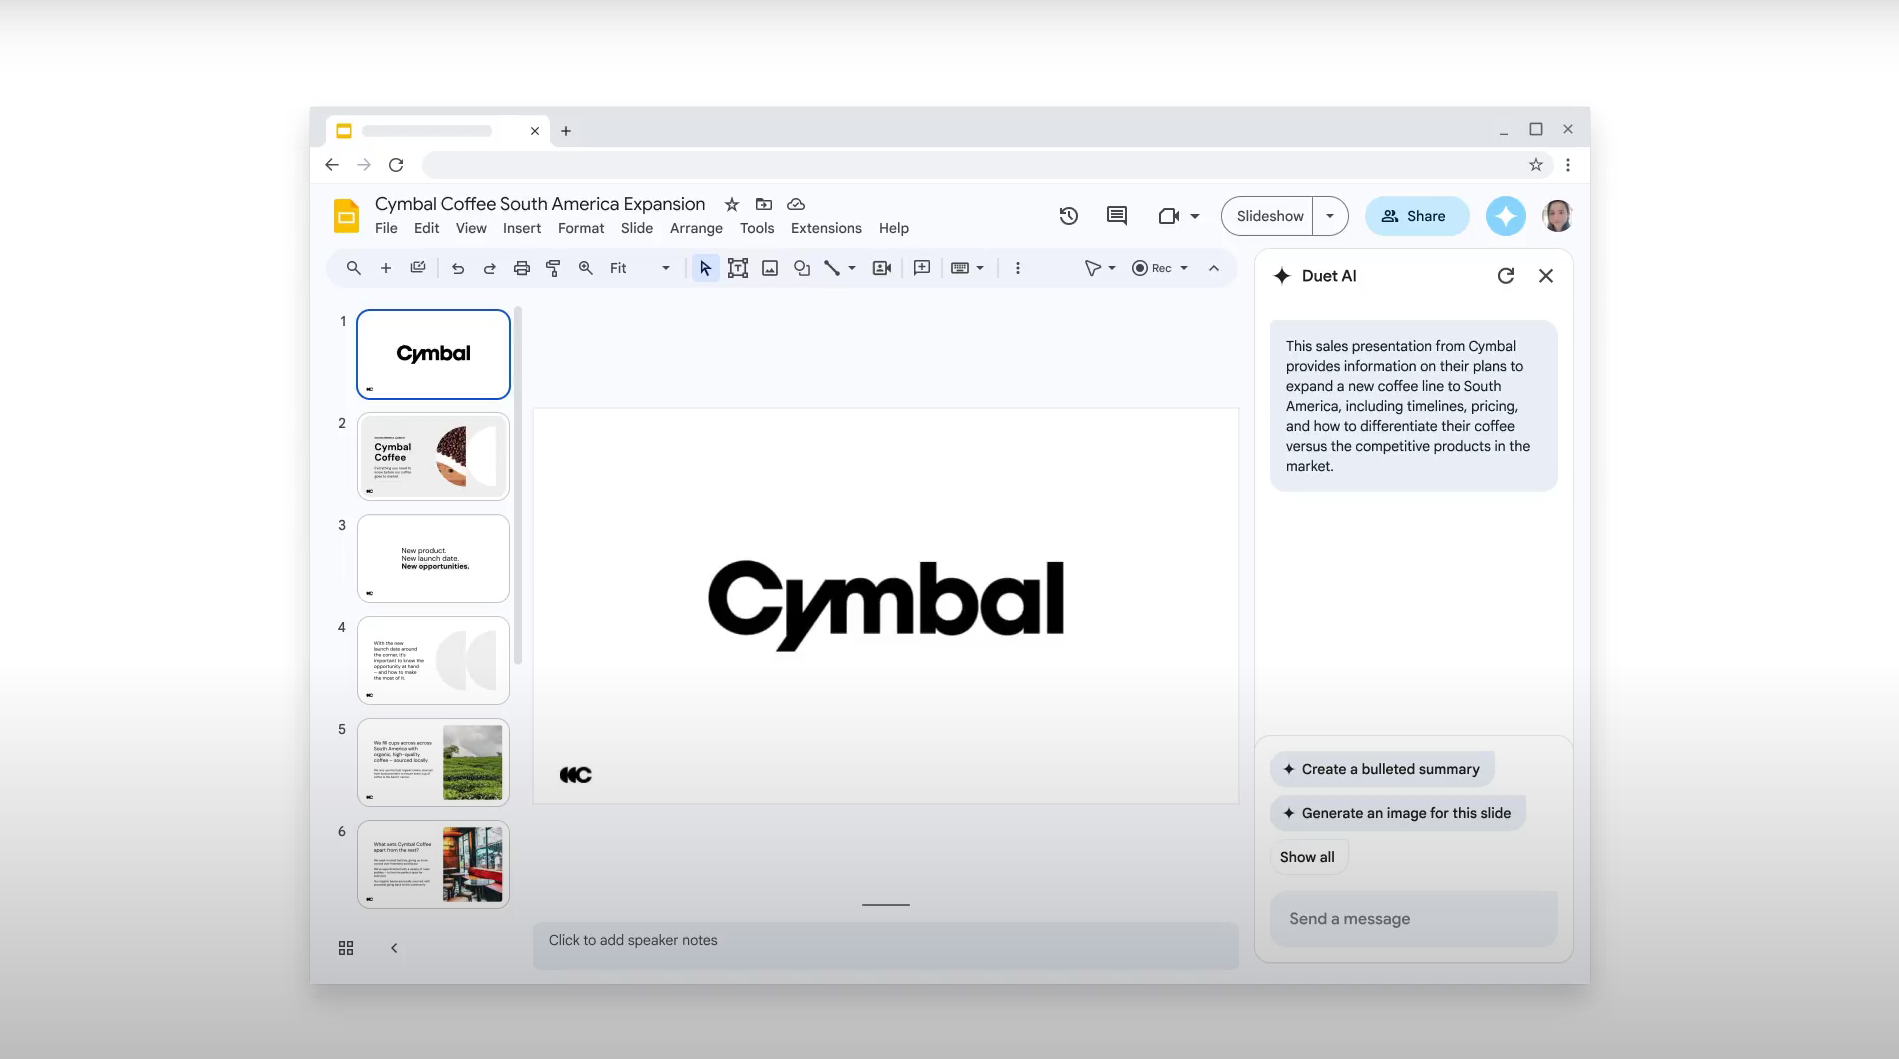Refresh the Duet AI panel
This screenshot has width=1899, height=1059.
click(1505, 276)
